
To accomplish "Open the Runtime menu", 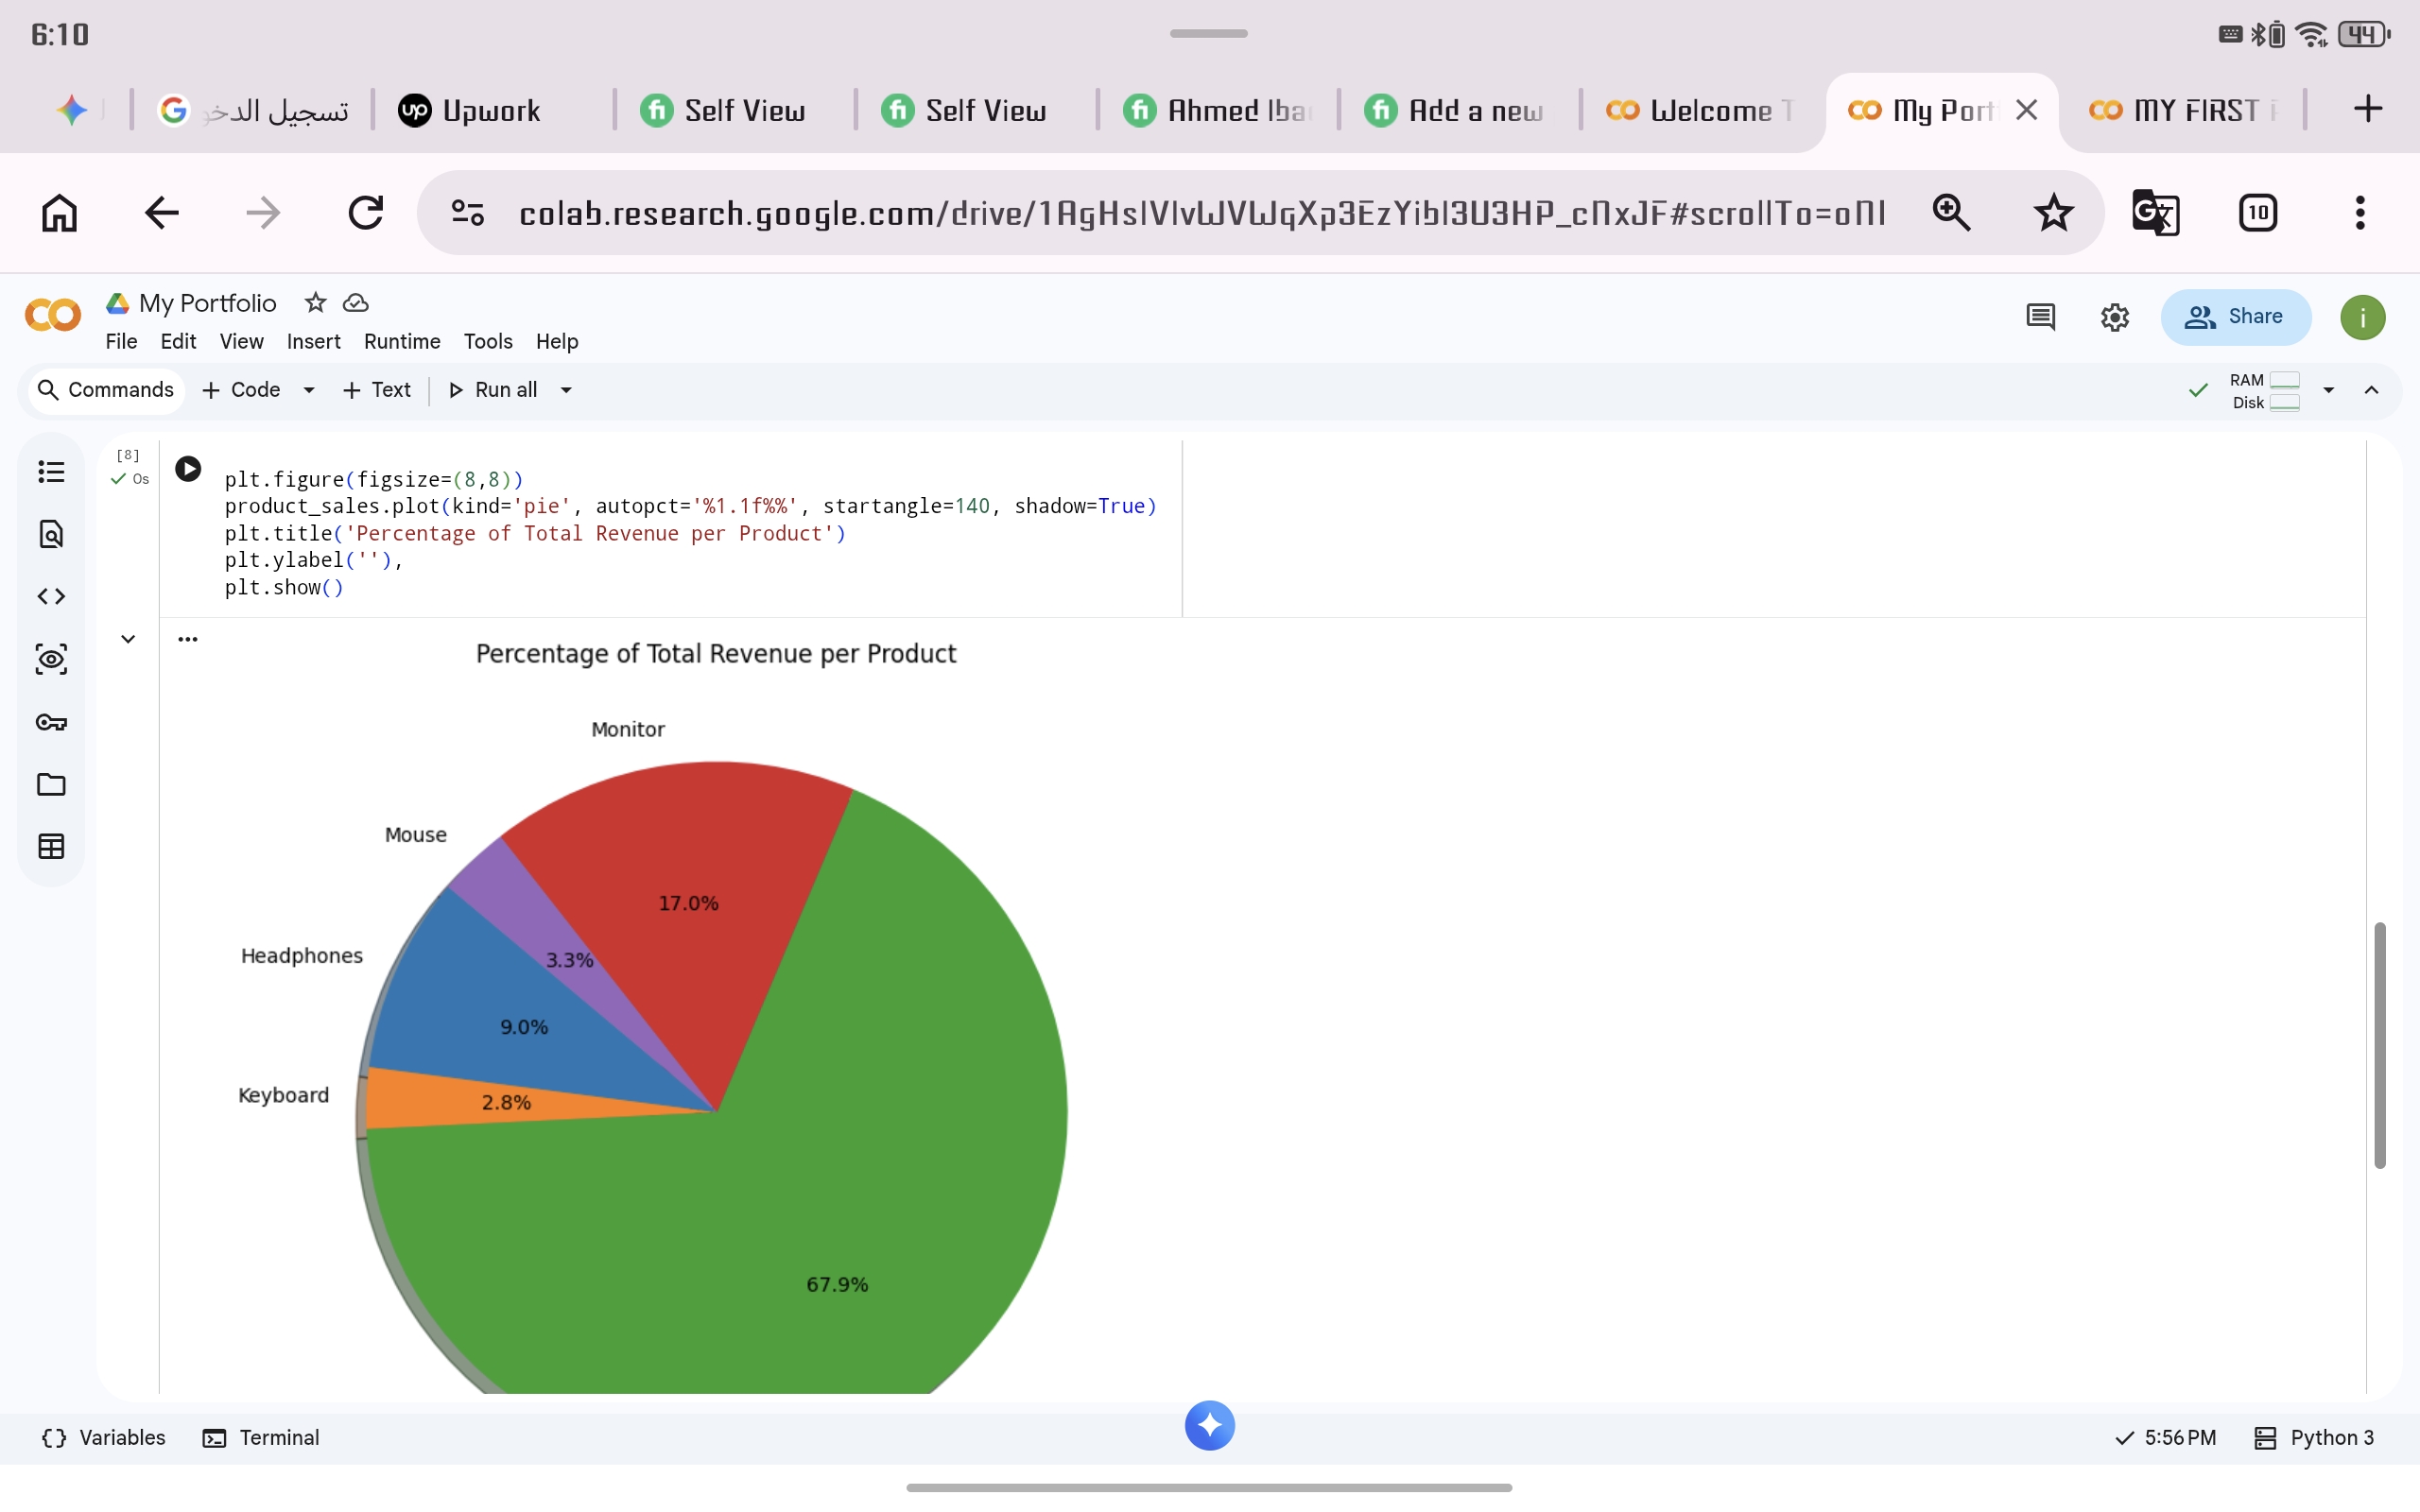I will (x=402, y=341).
